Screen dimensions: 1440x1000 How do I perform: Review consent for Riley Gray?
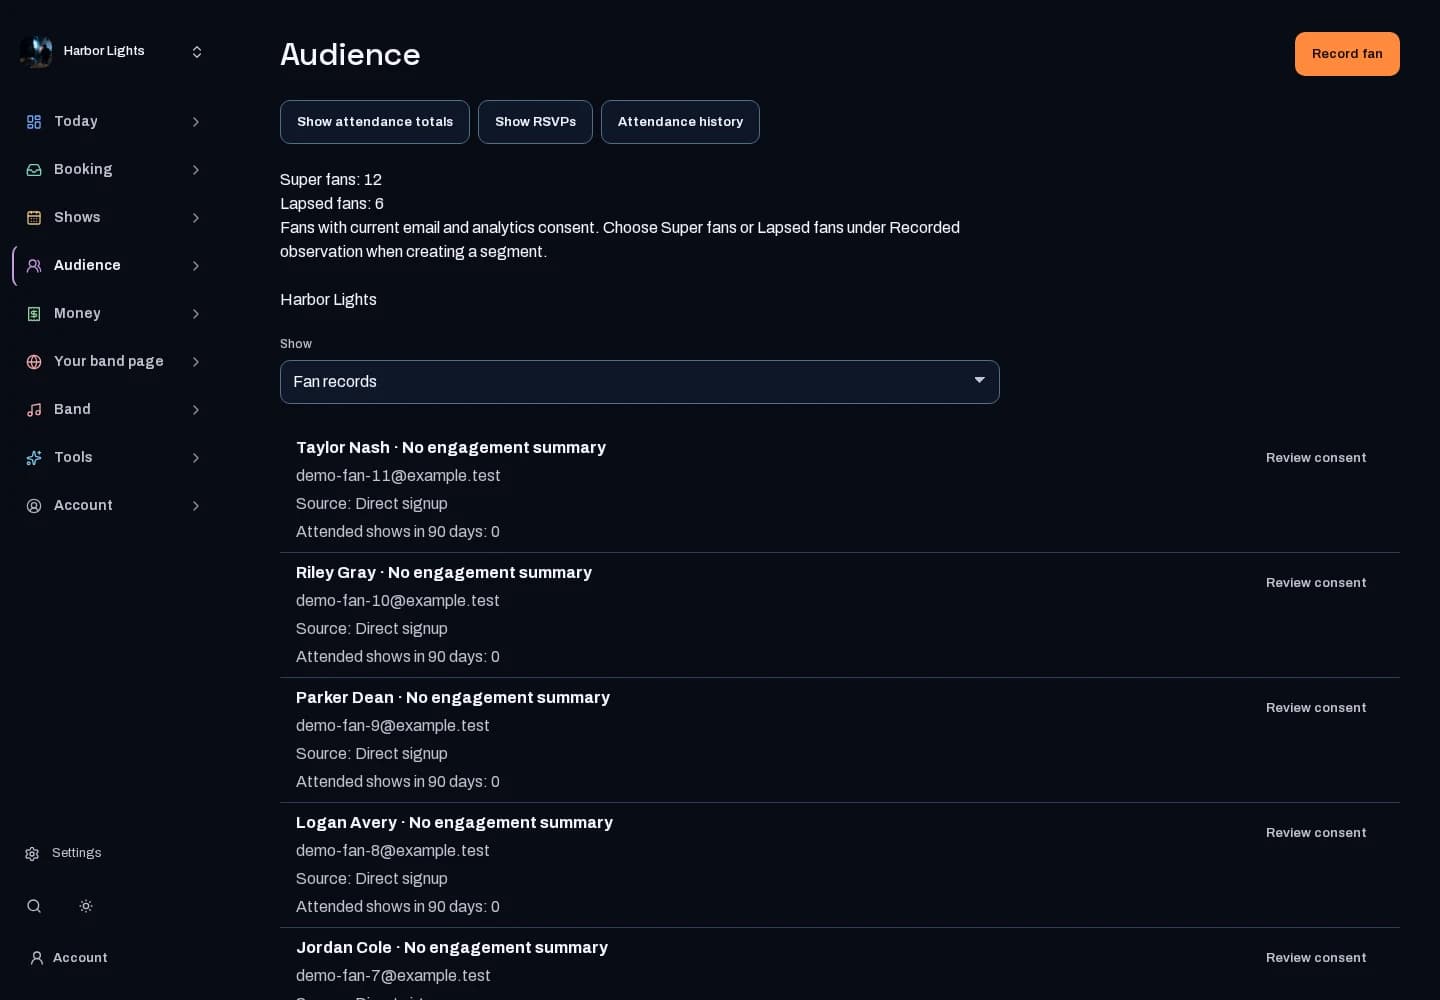(x=1316, y=583)
